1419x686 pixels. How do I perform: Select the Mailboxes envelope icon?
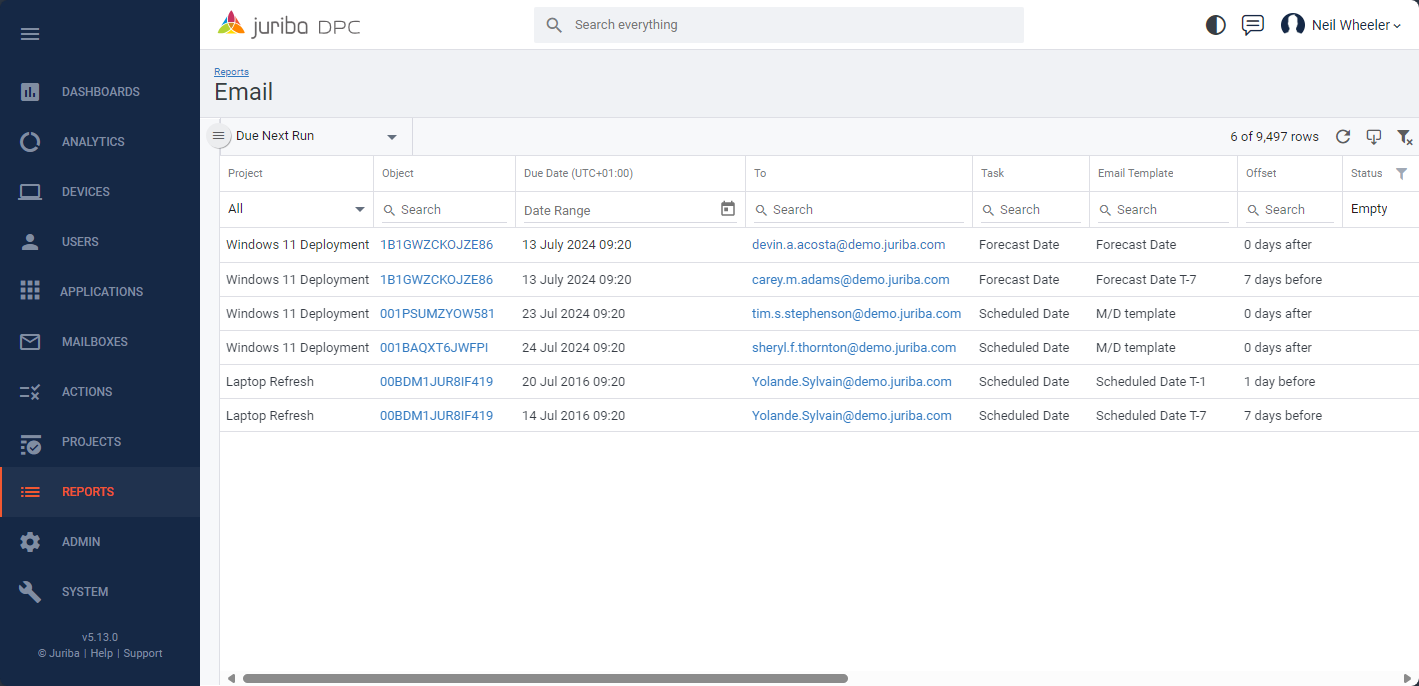[30, 341]
